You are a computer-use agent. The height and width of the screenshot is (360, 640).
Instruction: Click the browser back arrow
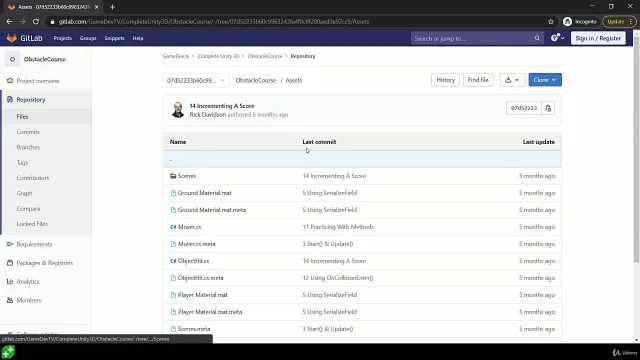click(x=9, y=22)
